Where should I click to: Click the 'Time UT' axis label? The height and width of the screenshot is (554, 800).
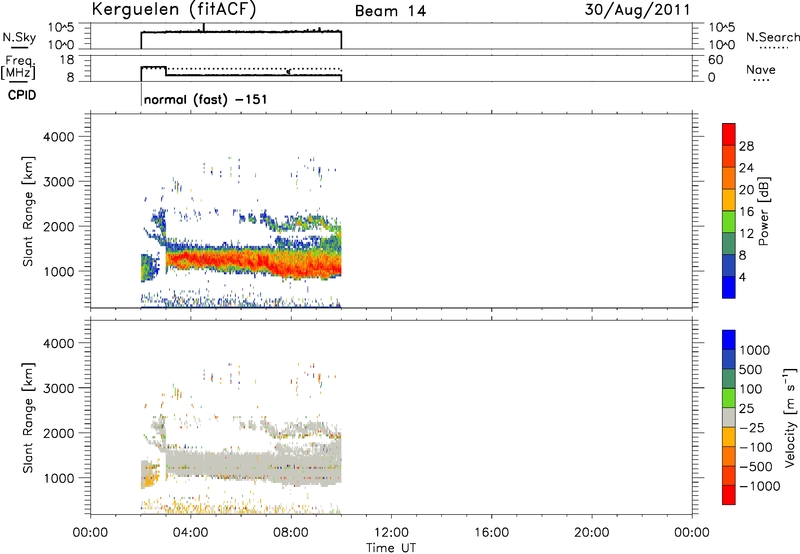(391, 548)
